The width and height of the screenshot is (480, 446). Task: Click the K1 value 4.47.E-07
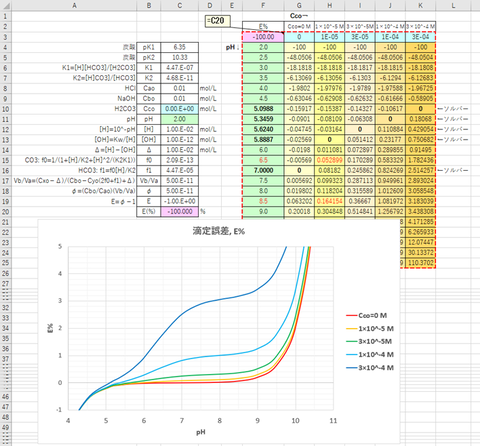coord(179,68)
